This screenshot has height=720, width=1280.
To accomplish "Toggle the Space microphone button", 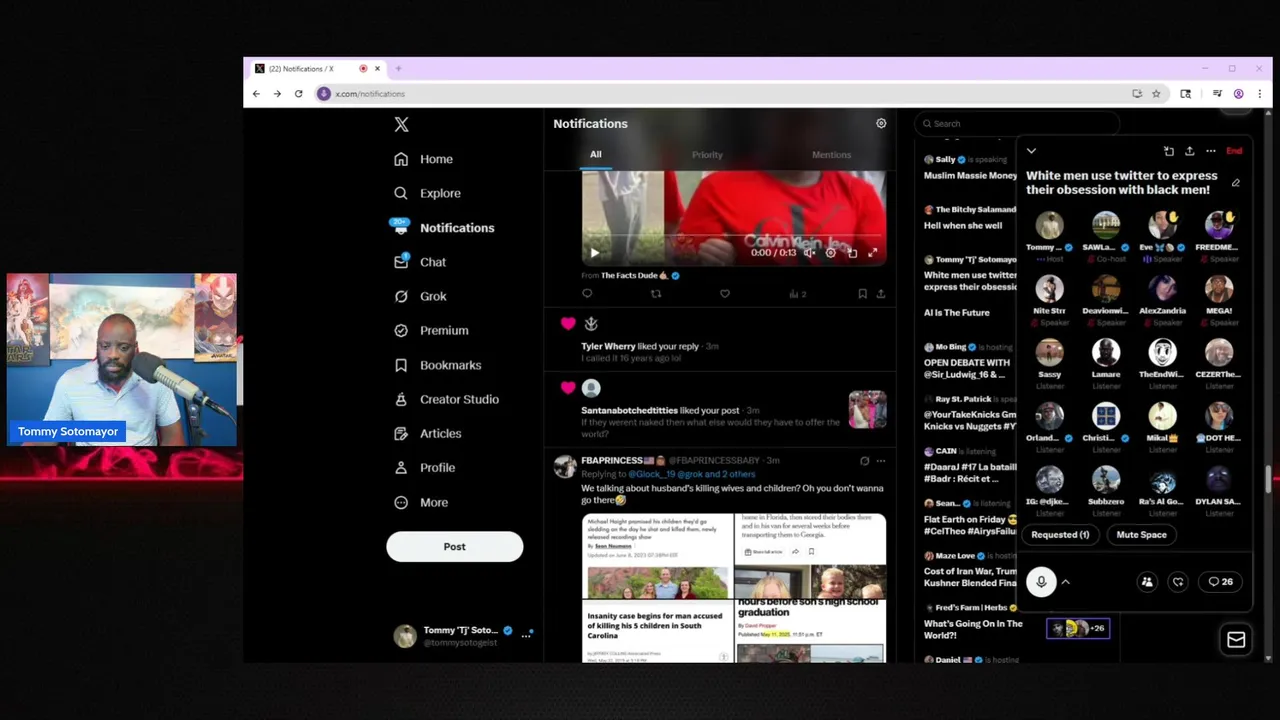I will [x=1041, y=582].
